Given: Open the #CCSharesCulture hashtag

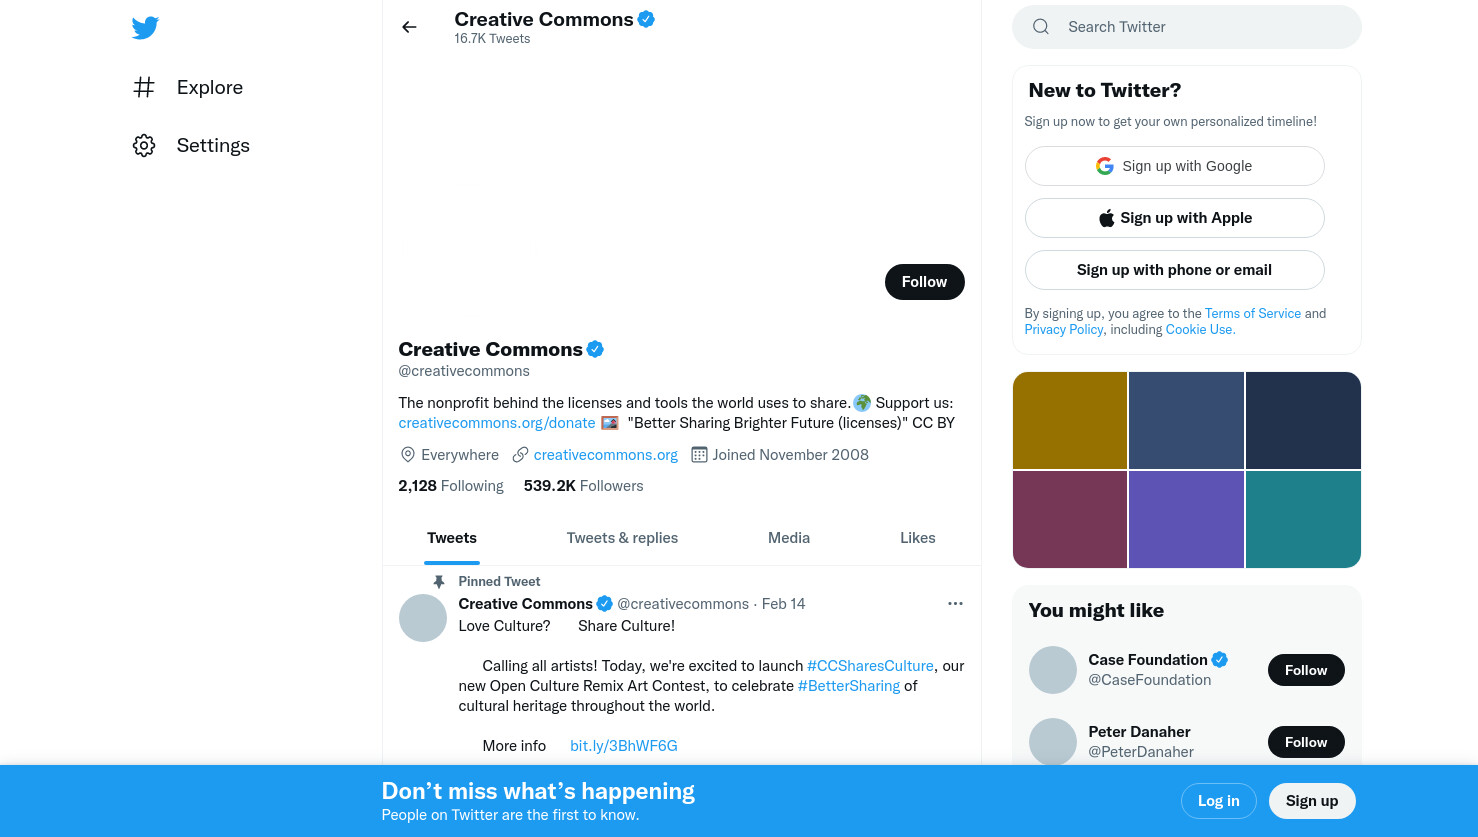Looking at the screenshot, I should click(x=870, y=666).
